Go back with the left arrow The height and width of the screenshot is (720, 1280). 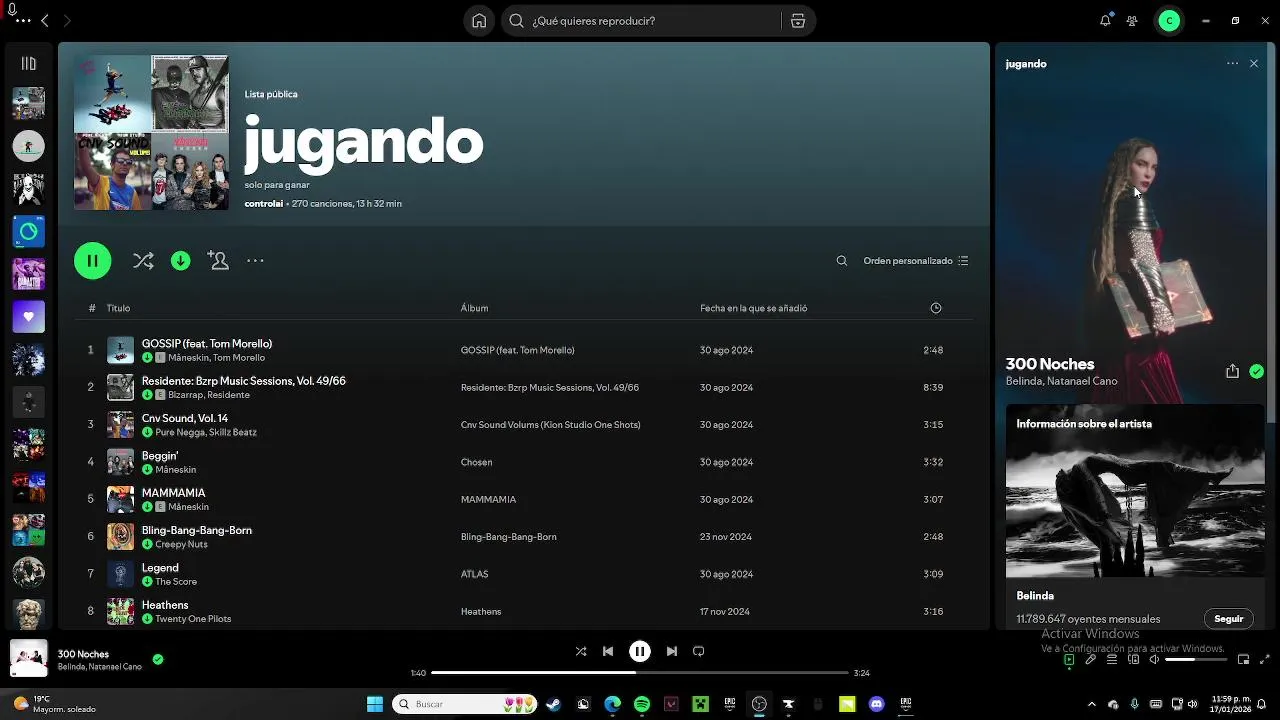click(44, 20)
